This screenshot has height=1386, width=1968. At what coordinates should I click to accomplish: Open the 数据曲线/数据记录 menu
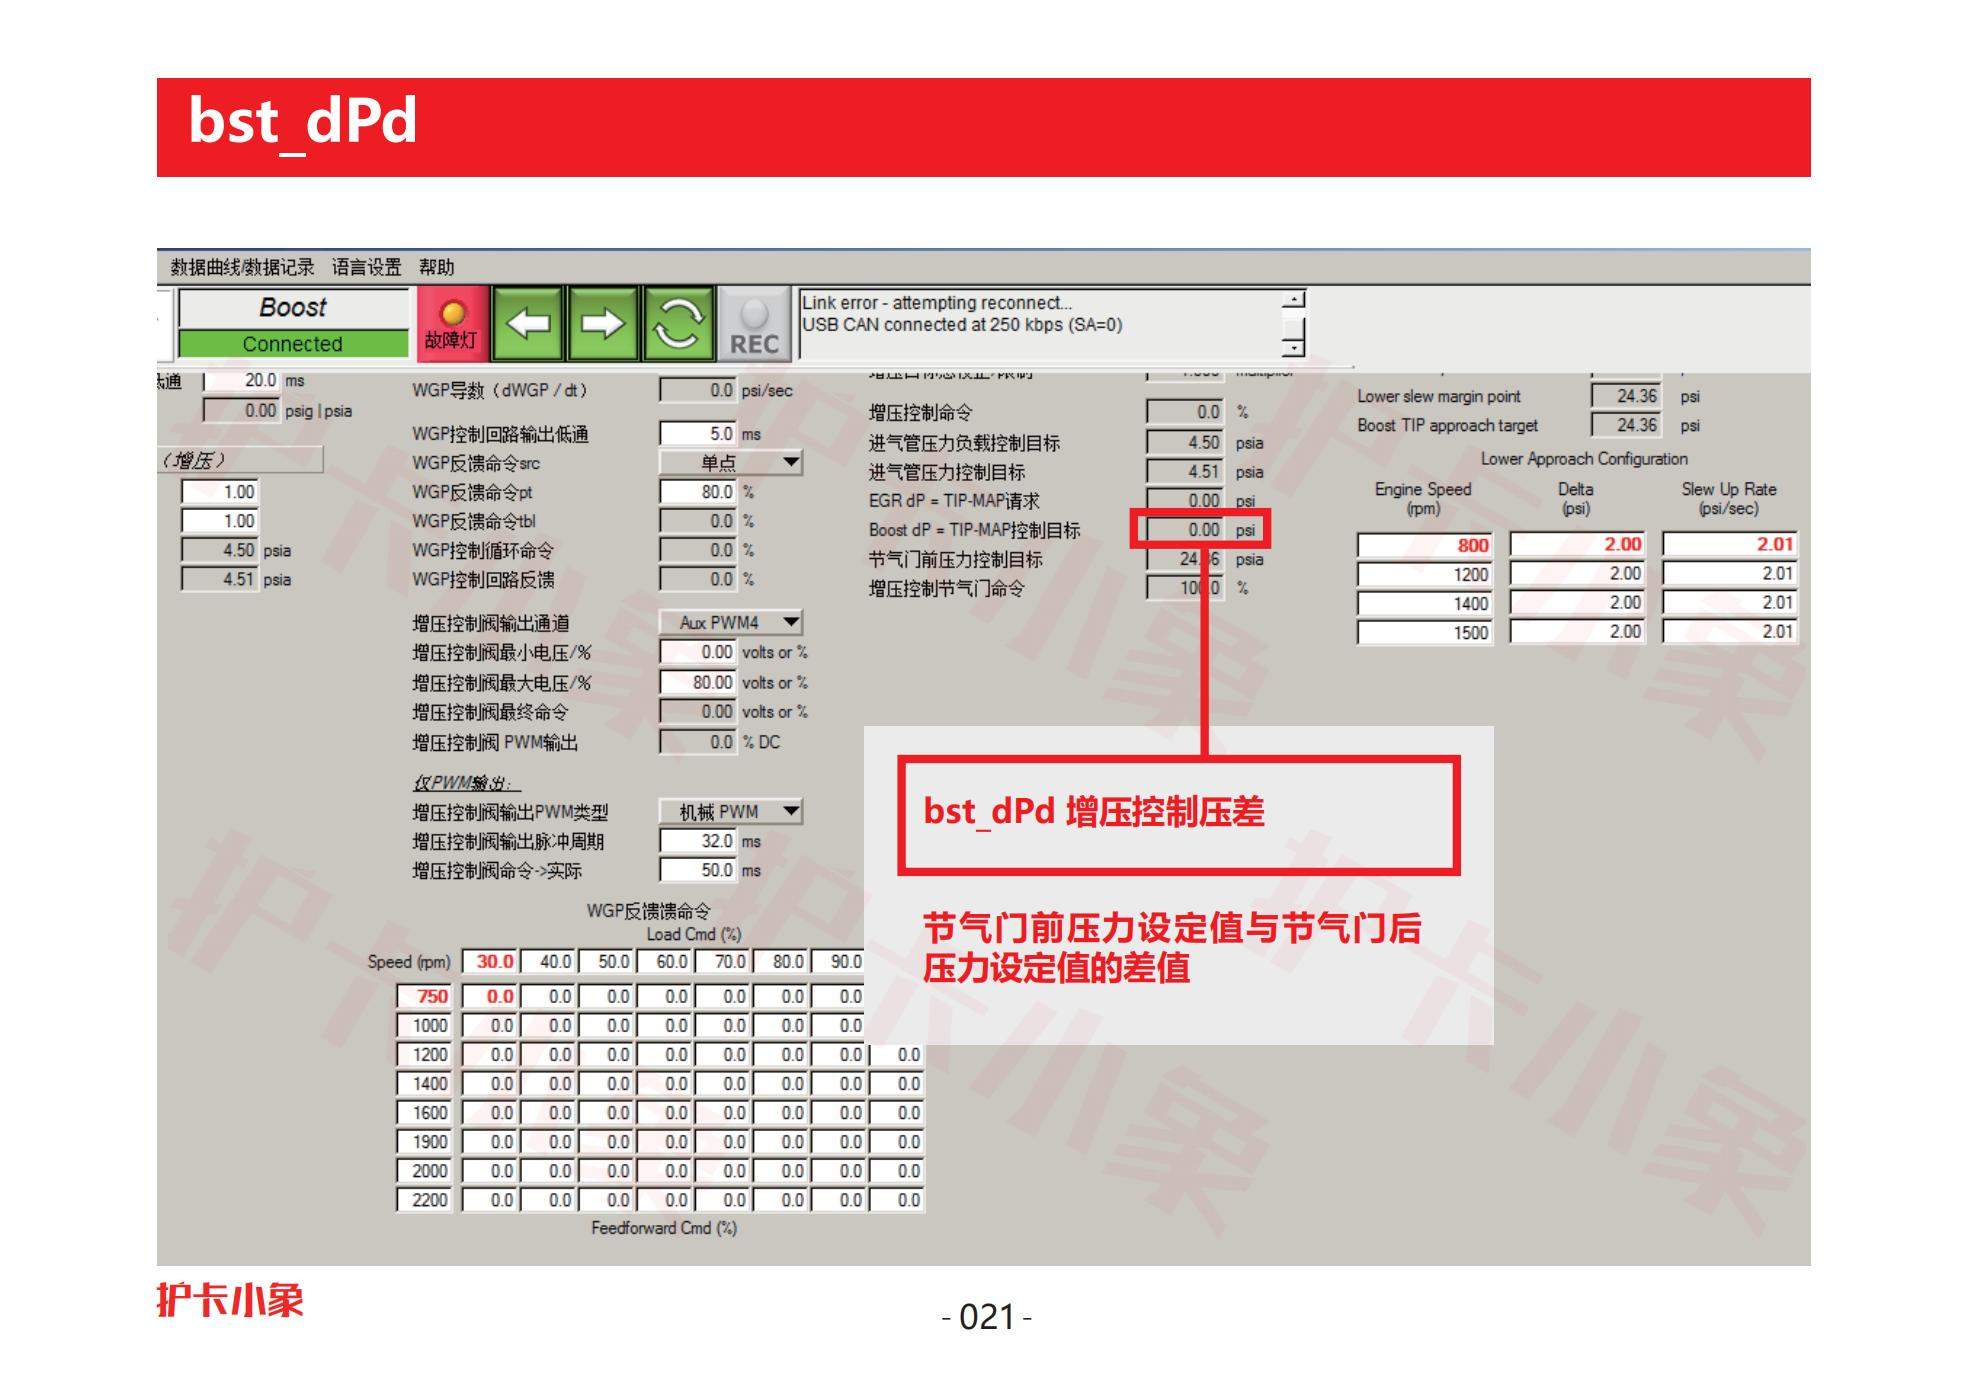242,267
